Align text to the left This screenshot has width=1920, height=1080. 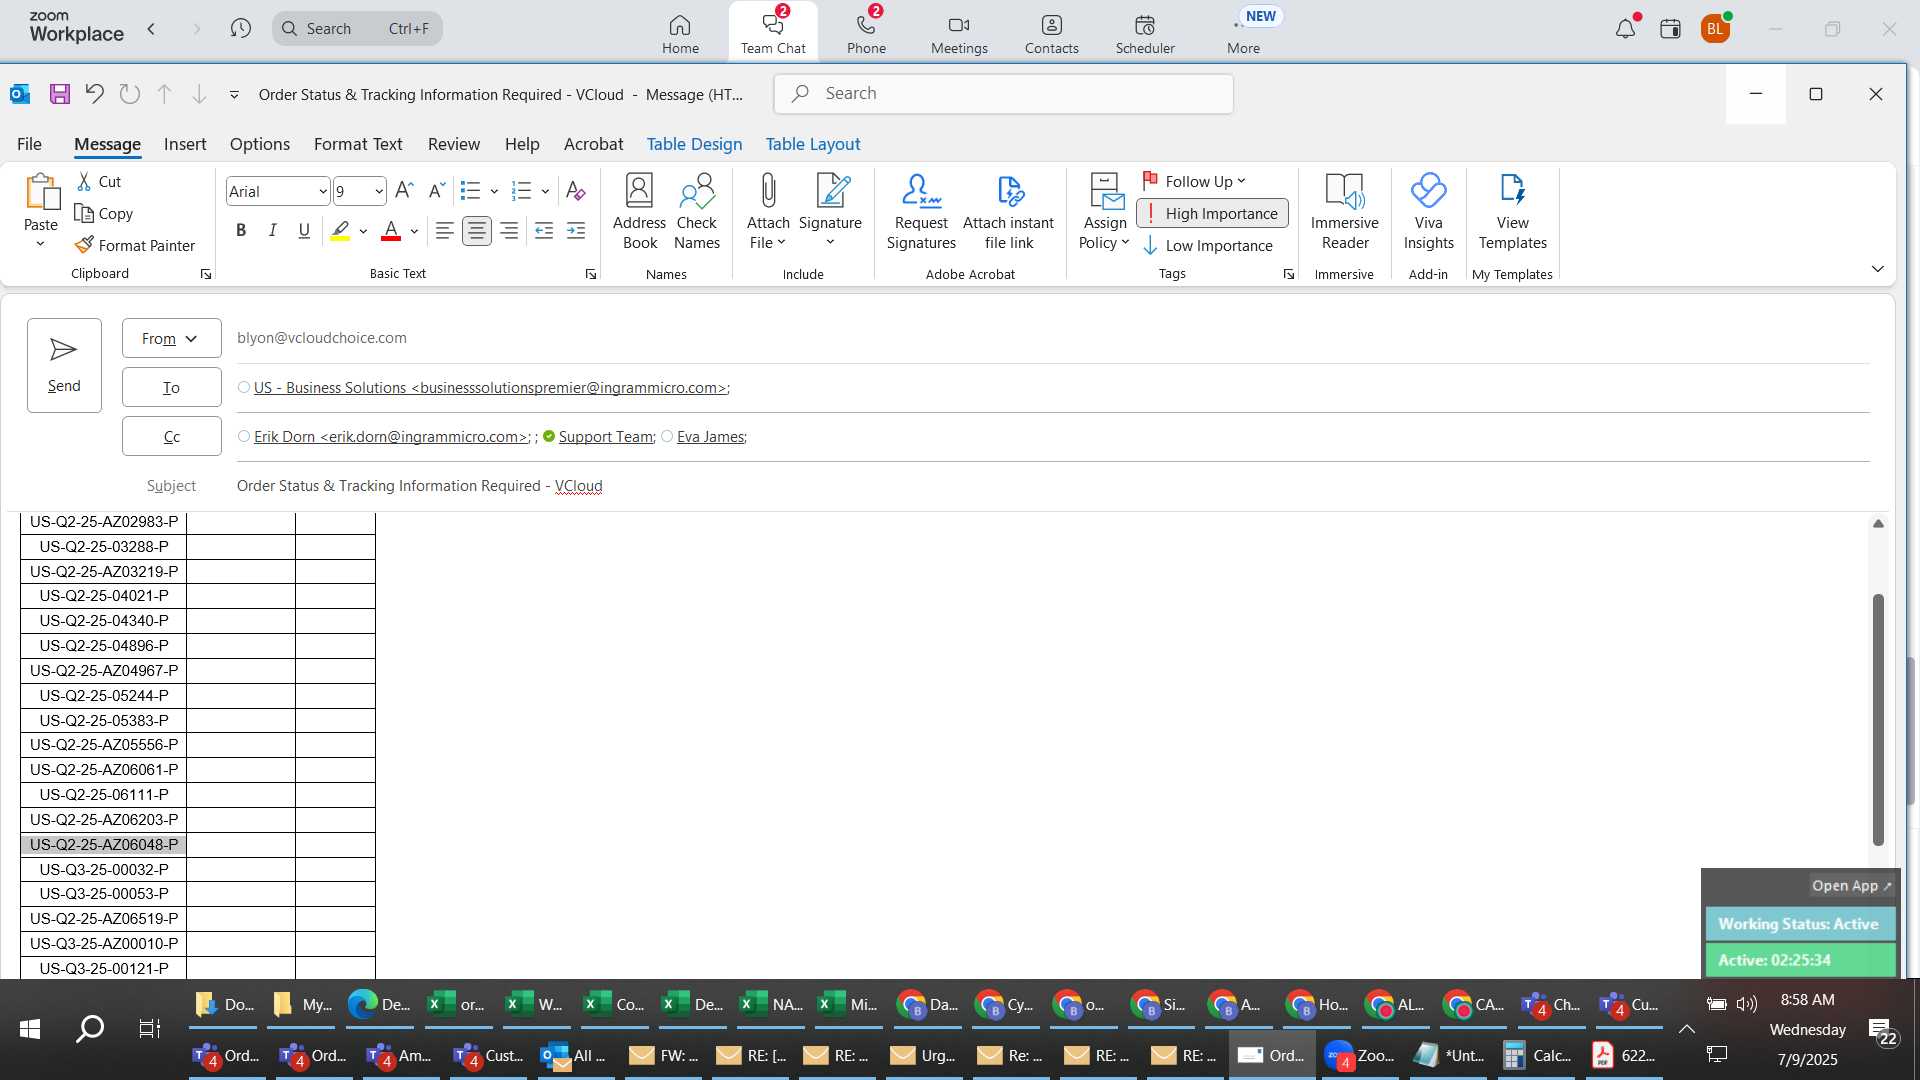445,231
